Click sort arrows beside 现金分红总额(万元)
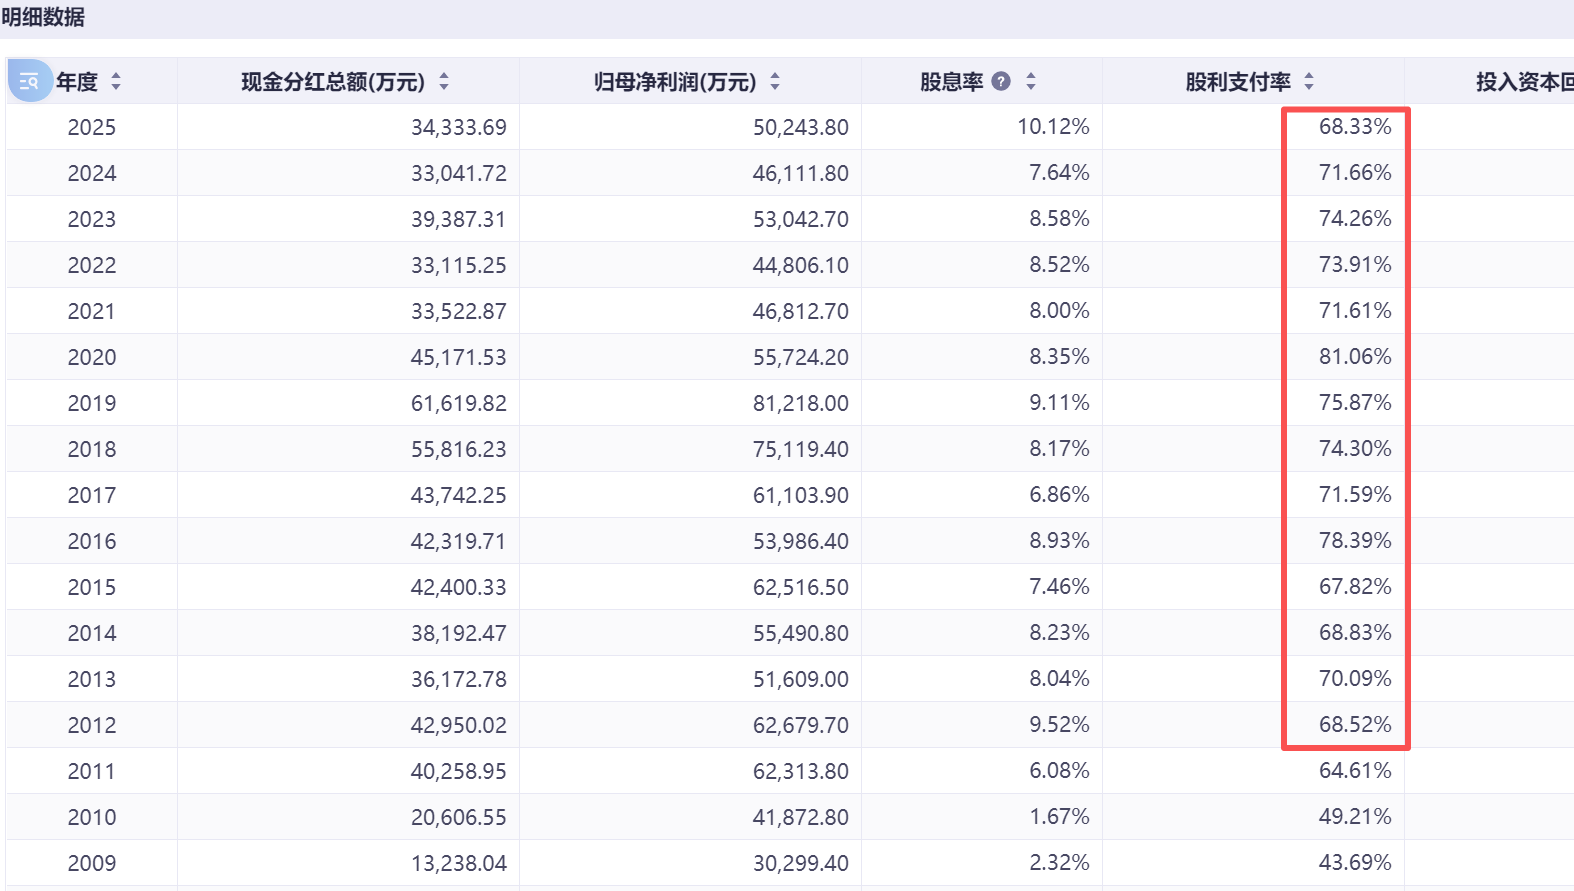Screen dimensions: 1574x891 [x=444, y=82]
